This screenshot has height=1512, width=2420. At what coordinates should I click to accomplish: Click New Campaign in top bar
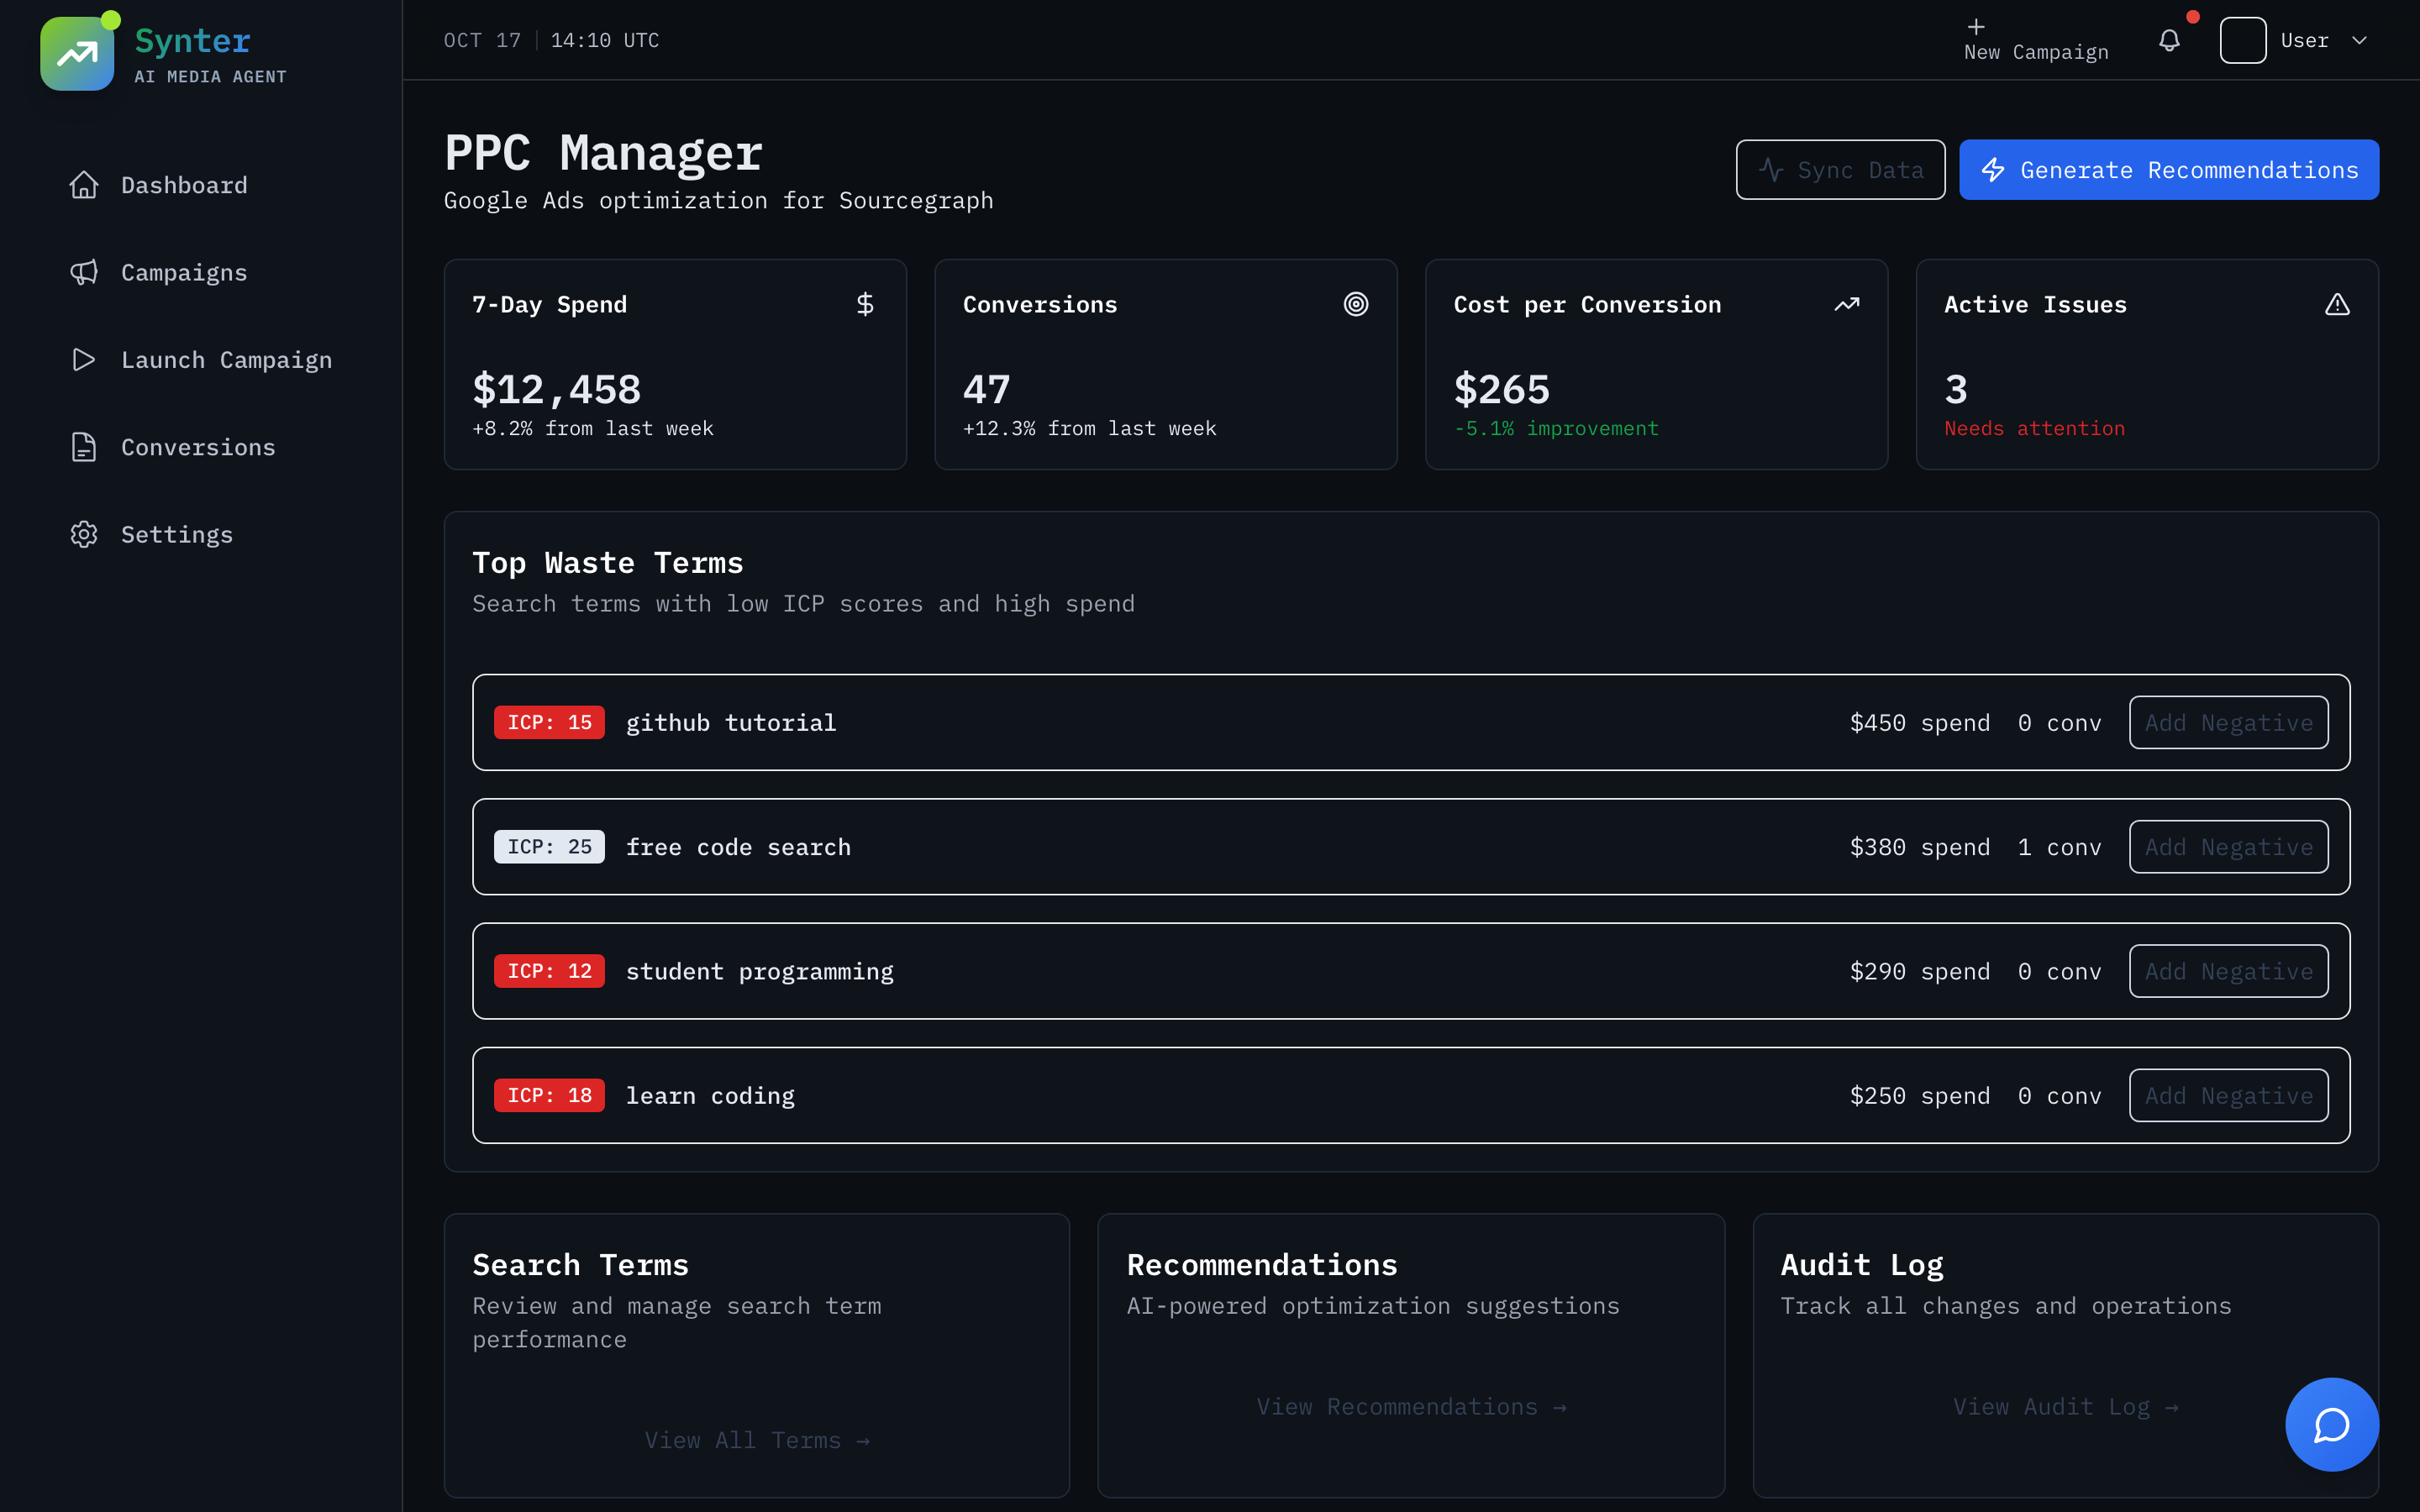2035,40
